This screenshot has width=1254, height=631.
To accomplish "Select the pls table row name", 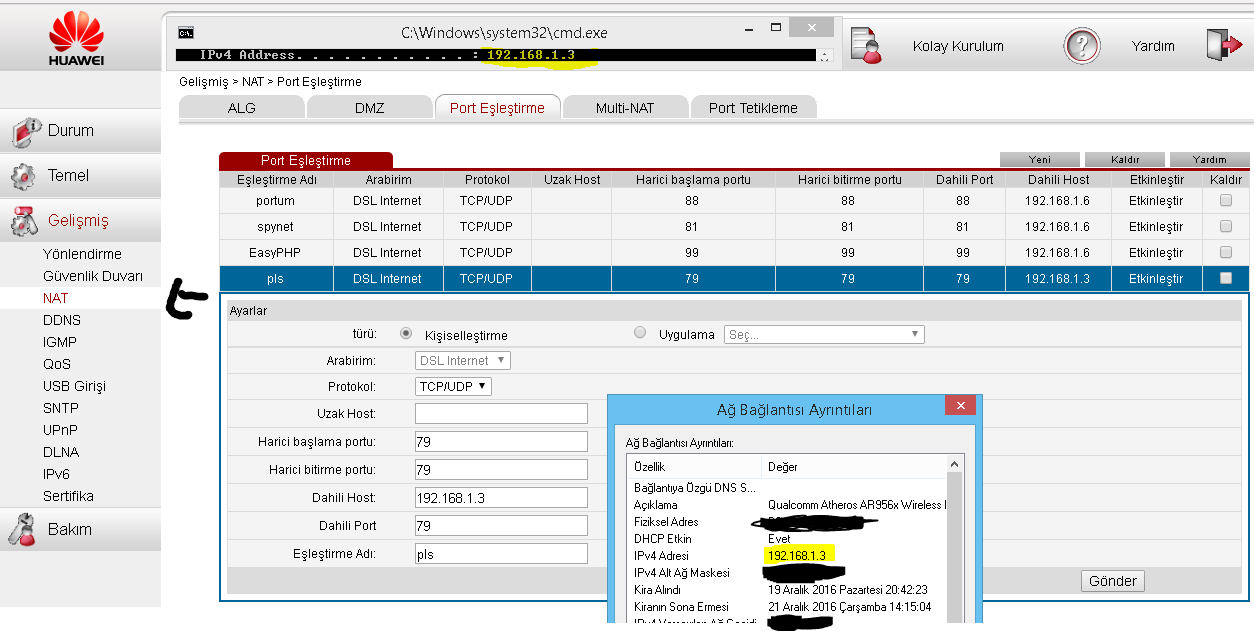I will click(276, 279).
